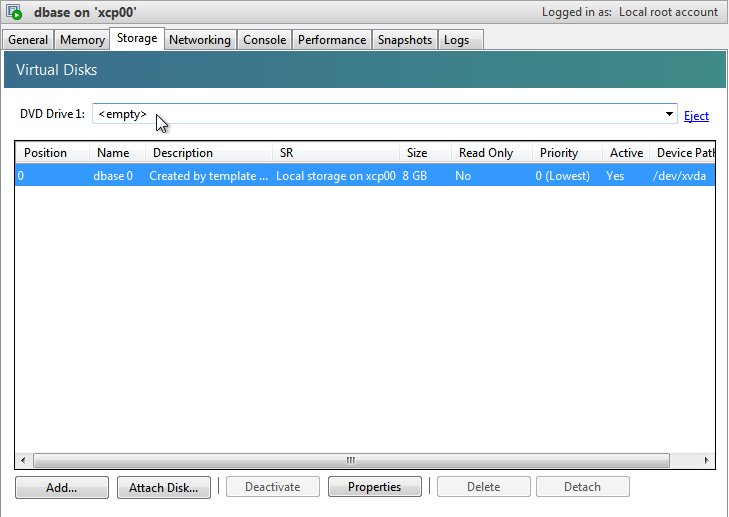The image size is (729, 517).
Task: Click the horizontal scrollbar thumb
Action: click(x=351, y=460)
